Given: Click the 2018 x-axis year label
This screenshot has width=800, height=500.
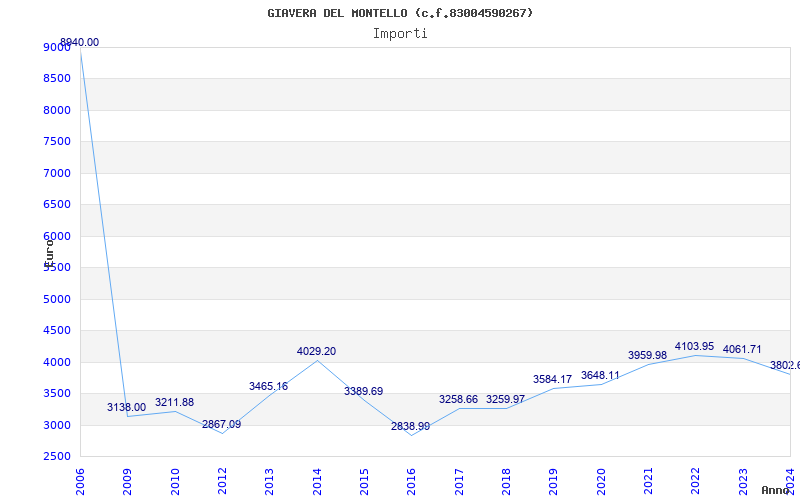Looking at the screenshot, I should [x=506, y=482].
